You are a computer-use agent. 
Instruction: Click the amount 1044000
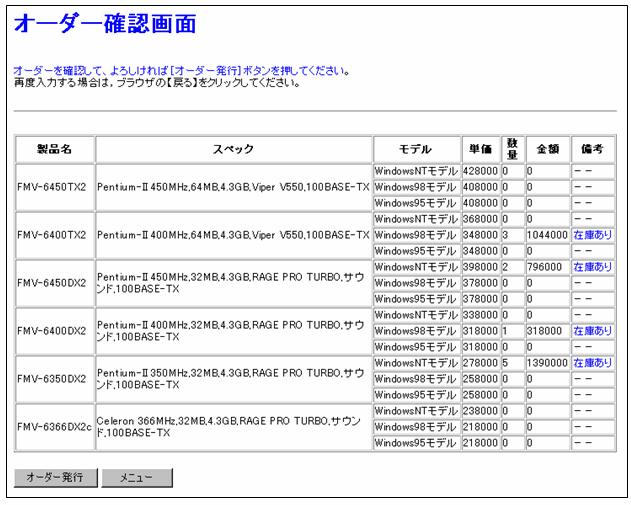pyautogui.click(x=548, y=235)
